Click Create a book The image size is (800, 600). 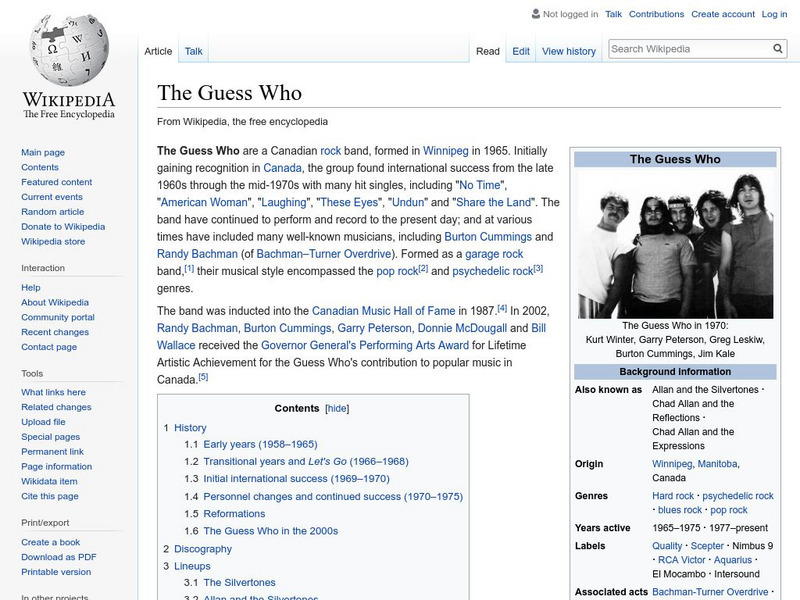click(51, 542)
